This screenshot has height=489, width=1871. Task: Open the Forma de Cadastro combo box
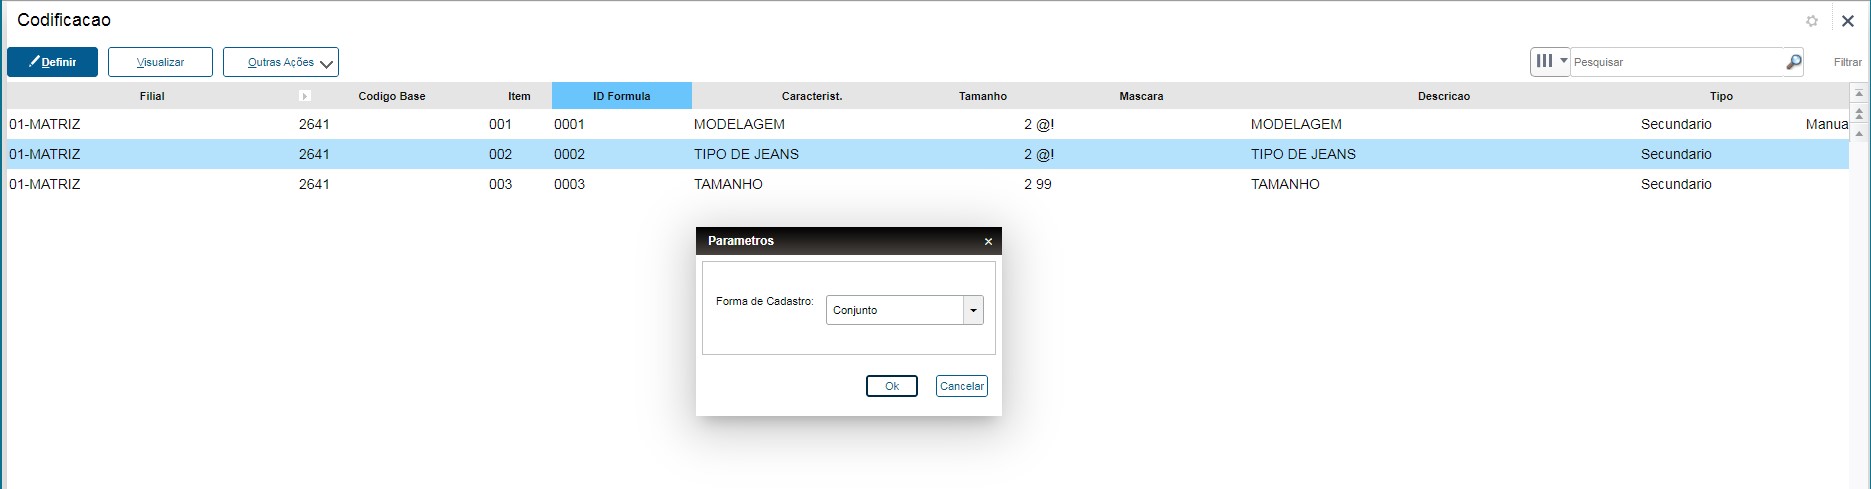pyautogui.click(x=905, y=310)
